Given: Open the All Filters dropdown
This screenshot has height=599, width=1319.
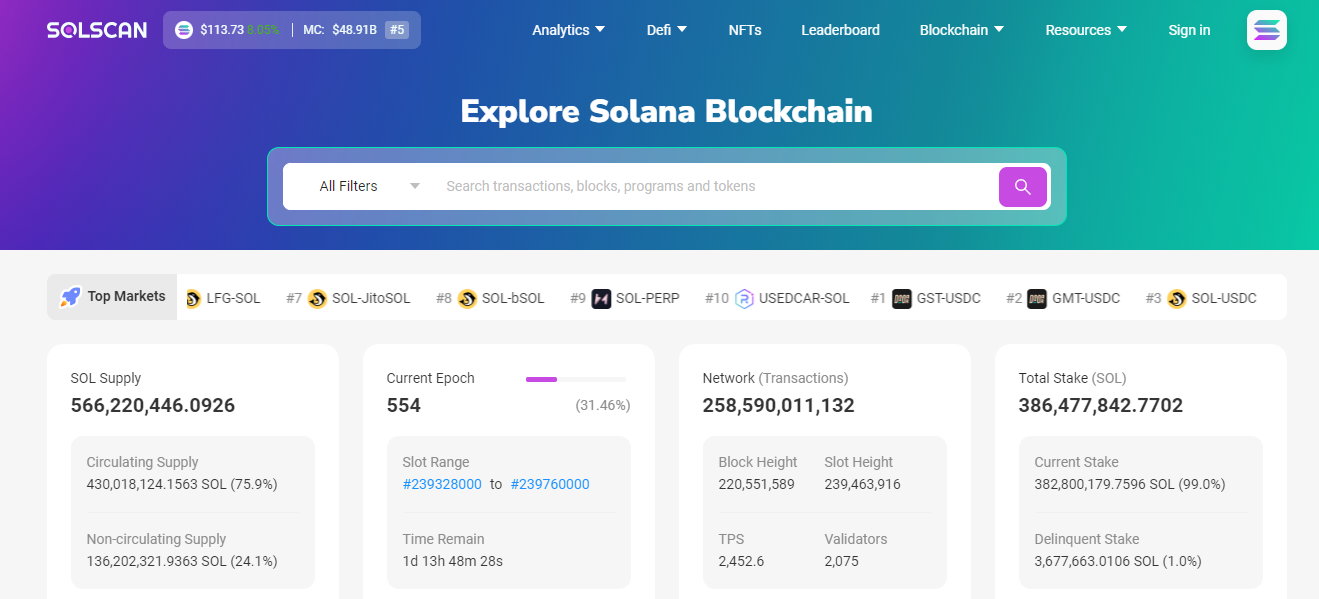Looking at the screenshot, I should (x=368, y=186).
